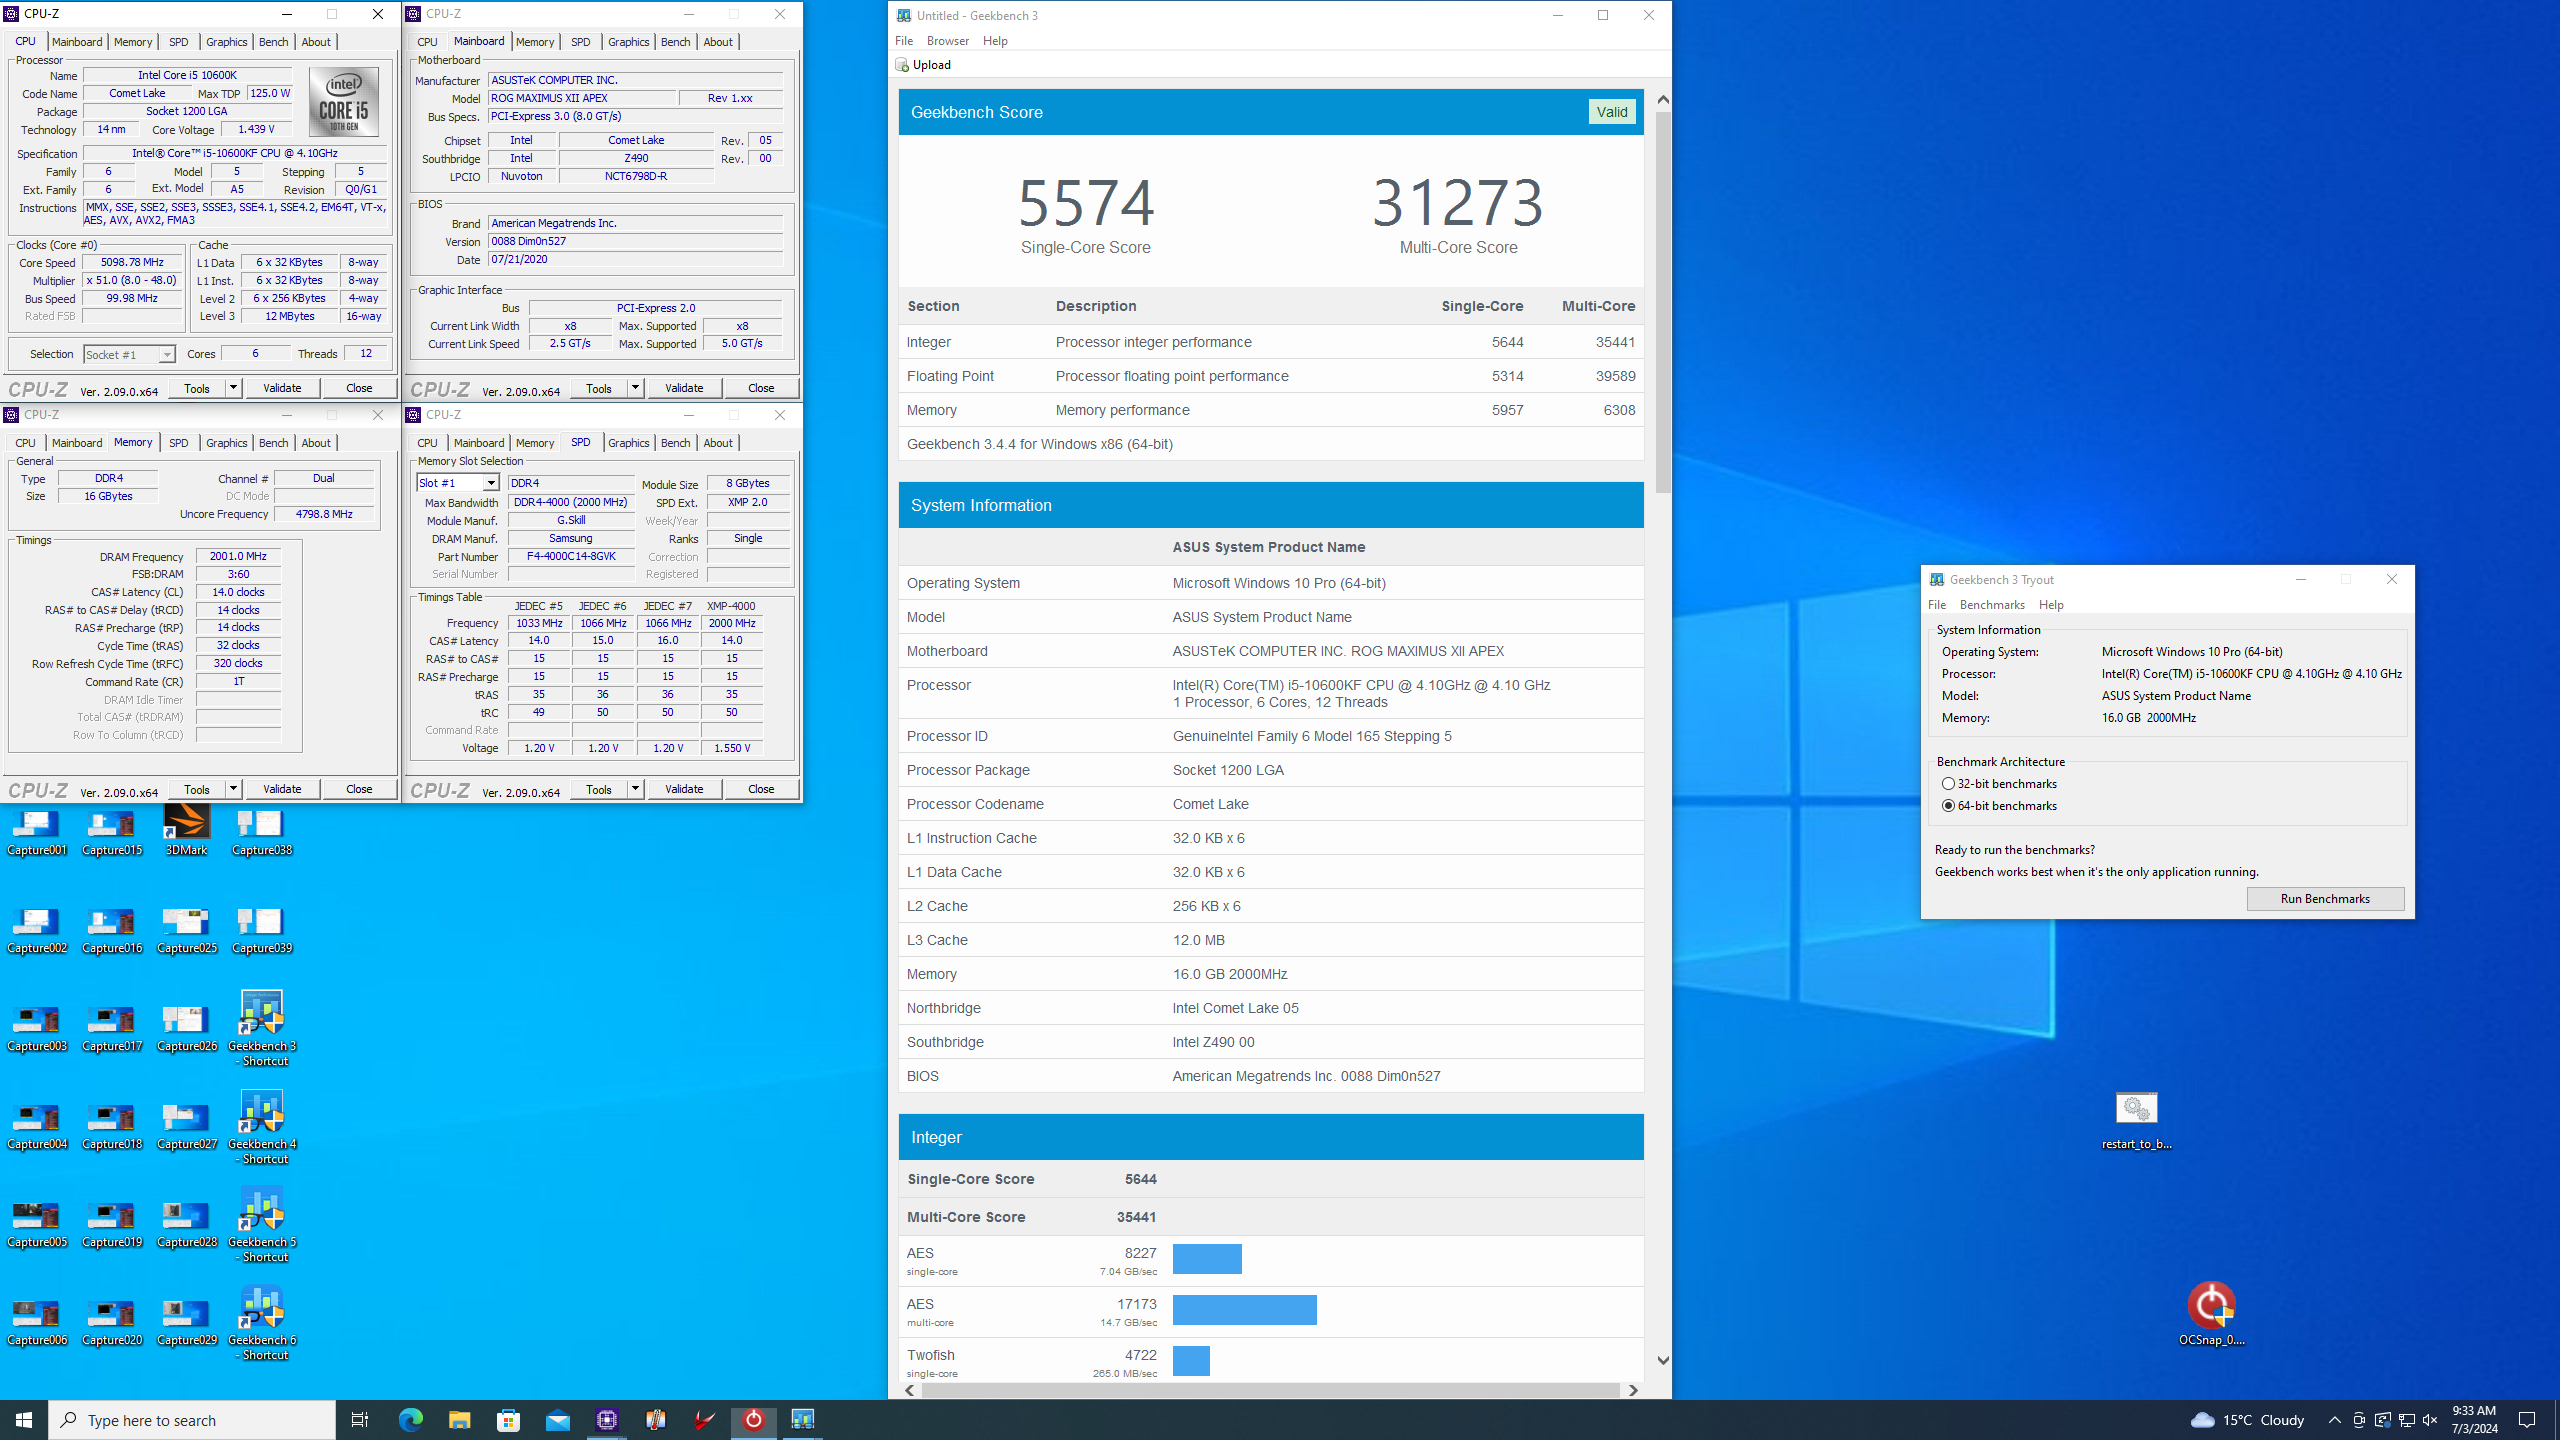Show hidden system tray icons
Viewport: 2560px width, 1440px height.
pyautogui.click(x=2334, y=1419)
